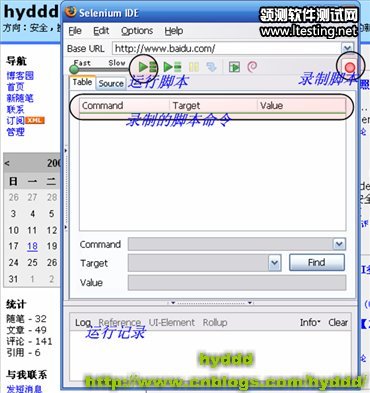Image resolution: width=370 pixels, height=393 pixels.
Task: Open the Info log level dropdown
Action: (310, 323)
